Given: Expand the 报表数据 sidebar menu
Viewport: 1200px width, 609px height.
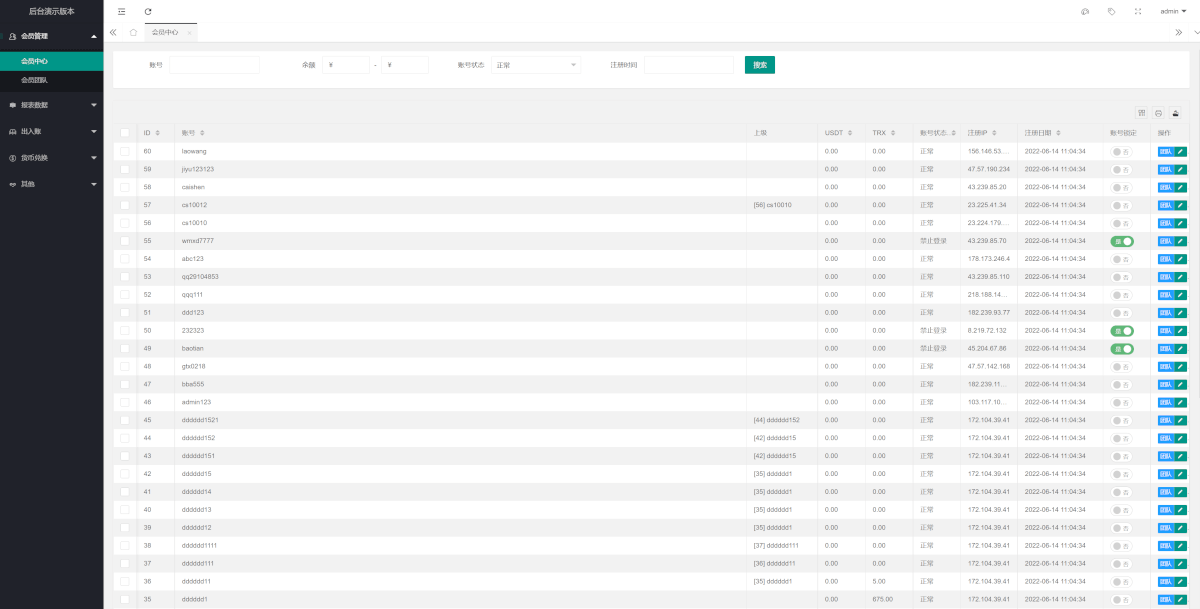Looking at the screenshot, I should (51, 104).
